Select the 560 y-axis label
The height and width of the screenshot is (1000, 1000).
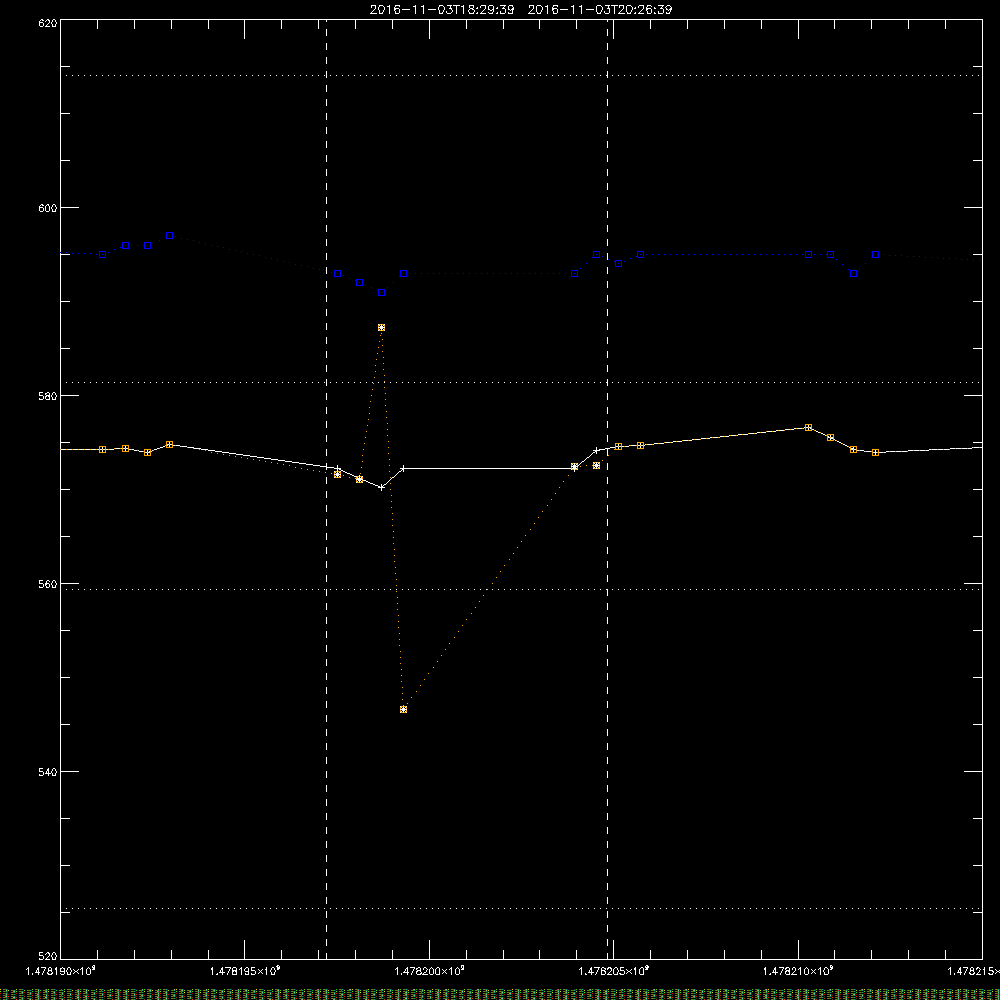point(48,584)
